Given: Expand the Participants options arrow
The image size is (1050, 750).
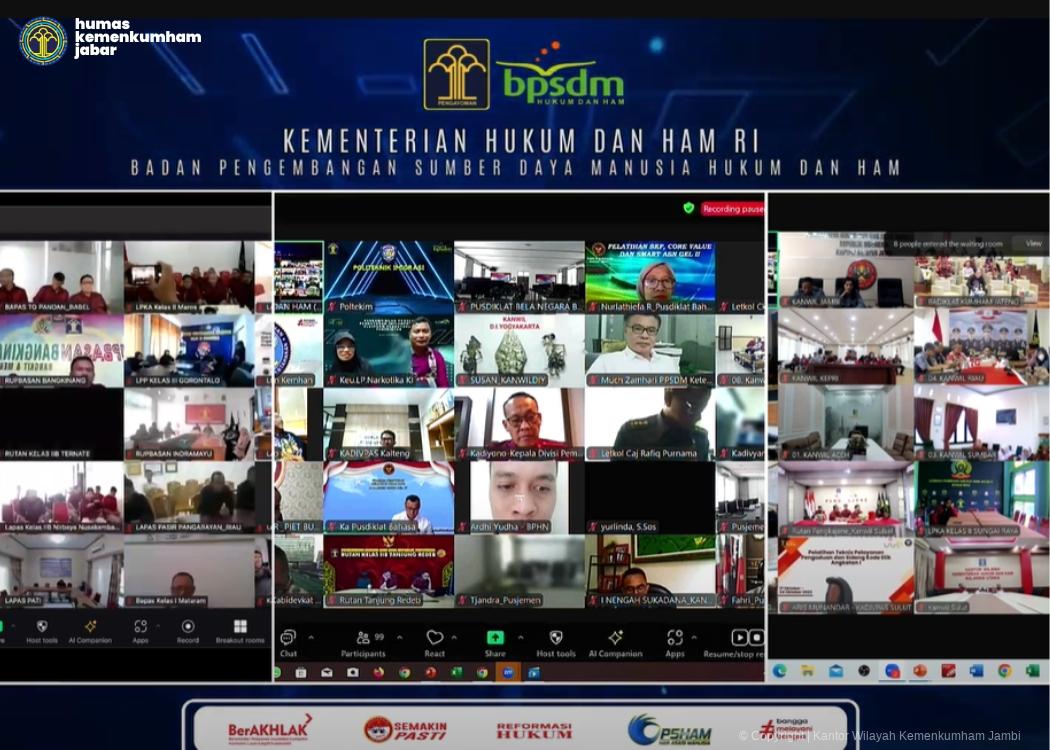Looking at the screenshot, I should coord(400,637).
